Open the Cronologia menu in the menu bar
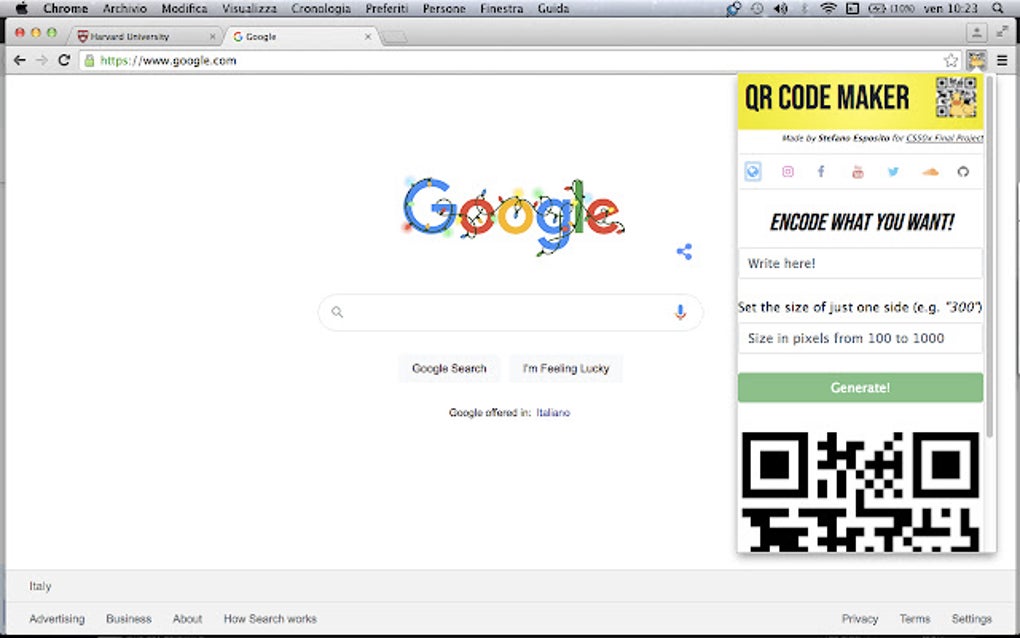Screen dimensions: 1020x638 pos(320,8)
